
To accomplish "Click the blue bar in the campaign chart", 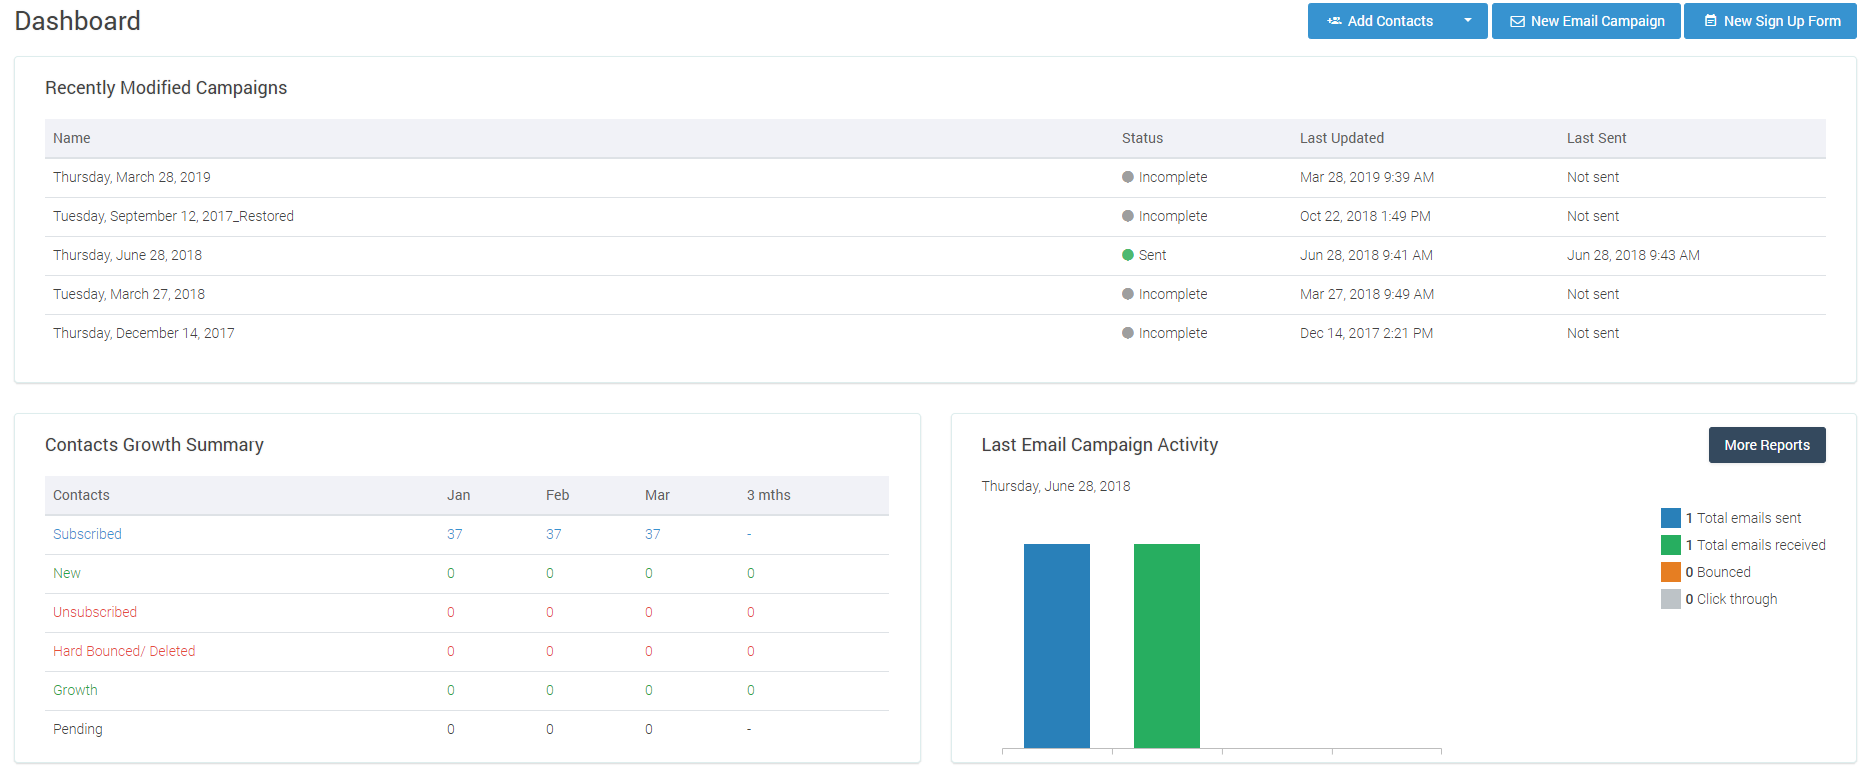I will coord(1057,646).
